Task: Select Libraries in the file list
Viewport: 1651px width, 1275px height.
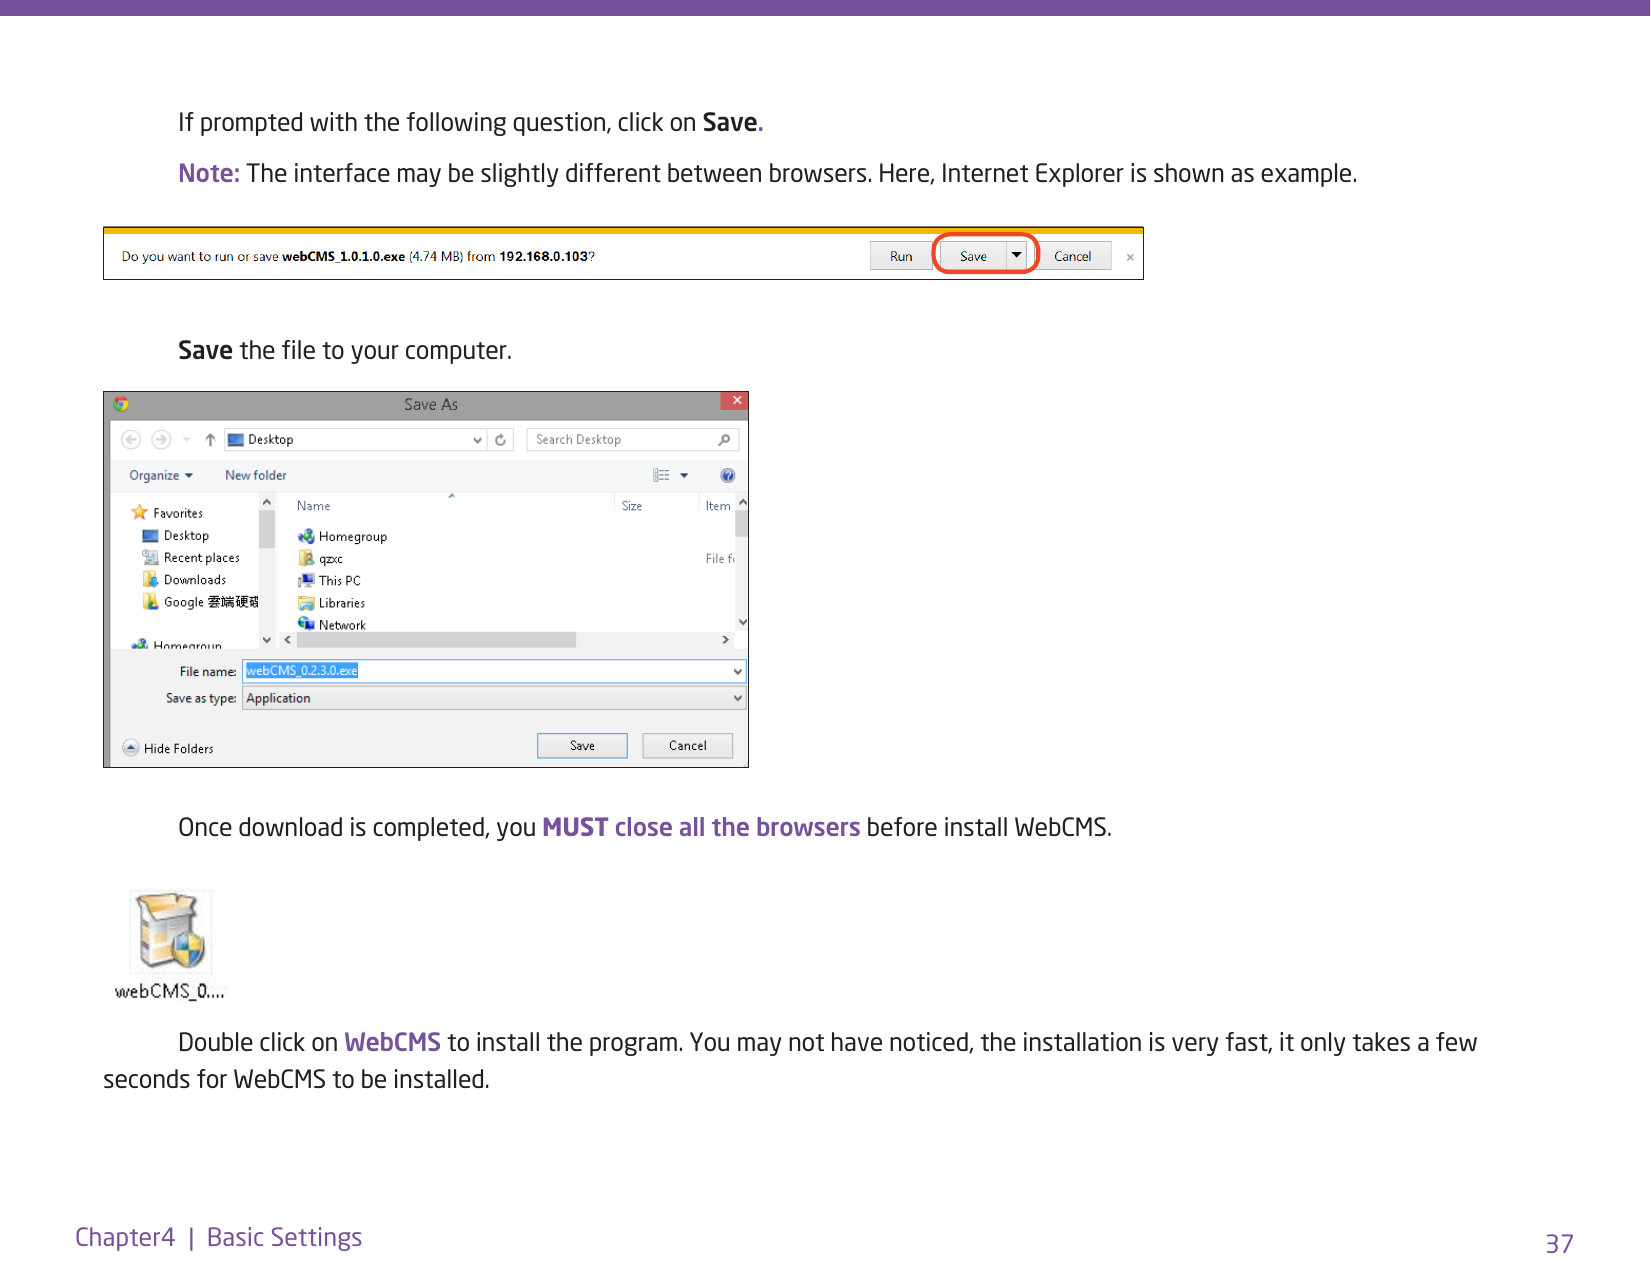Action: (342, 603)
